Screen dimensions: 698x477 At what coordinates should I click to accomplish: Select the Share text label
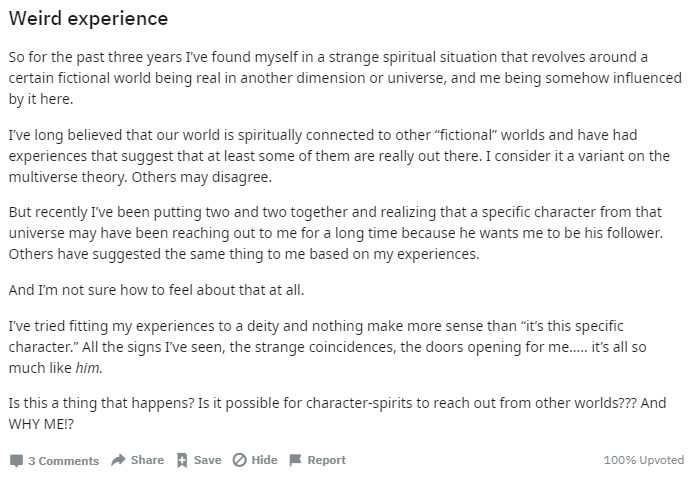pyautogui.click(x=147, y=460)
